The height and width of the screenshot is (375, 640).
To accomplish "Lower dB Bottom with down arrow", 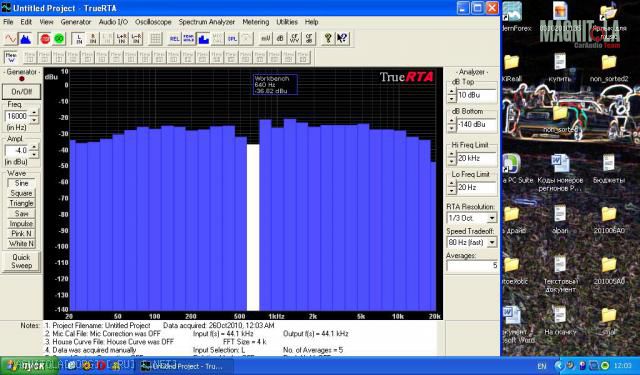I will click(x=452, y=128).
